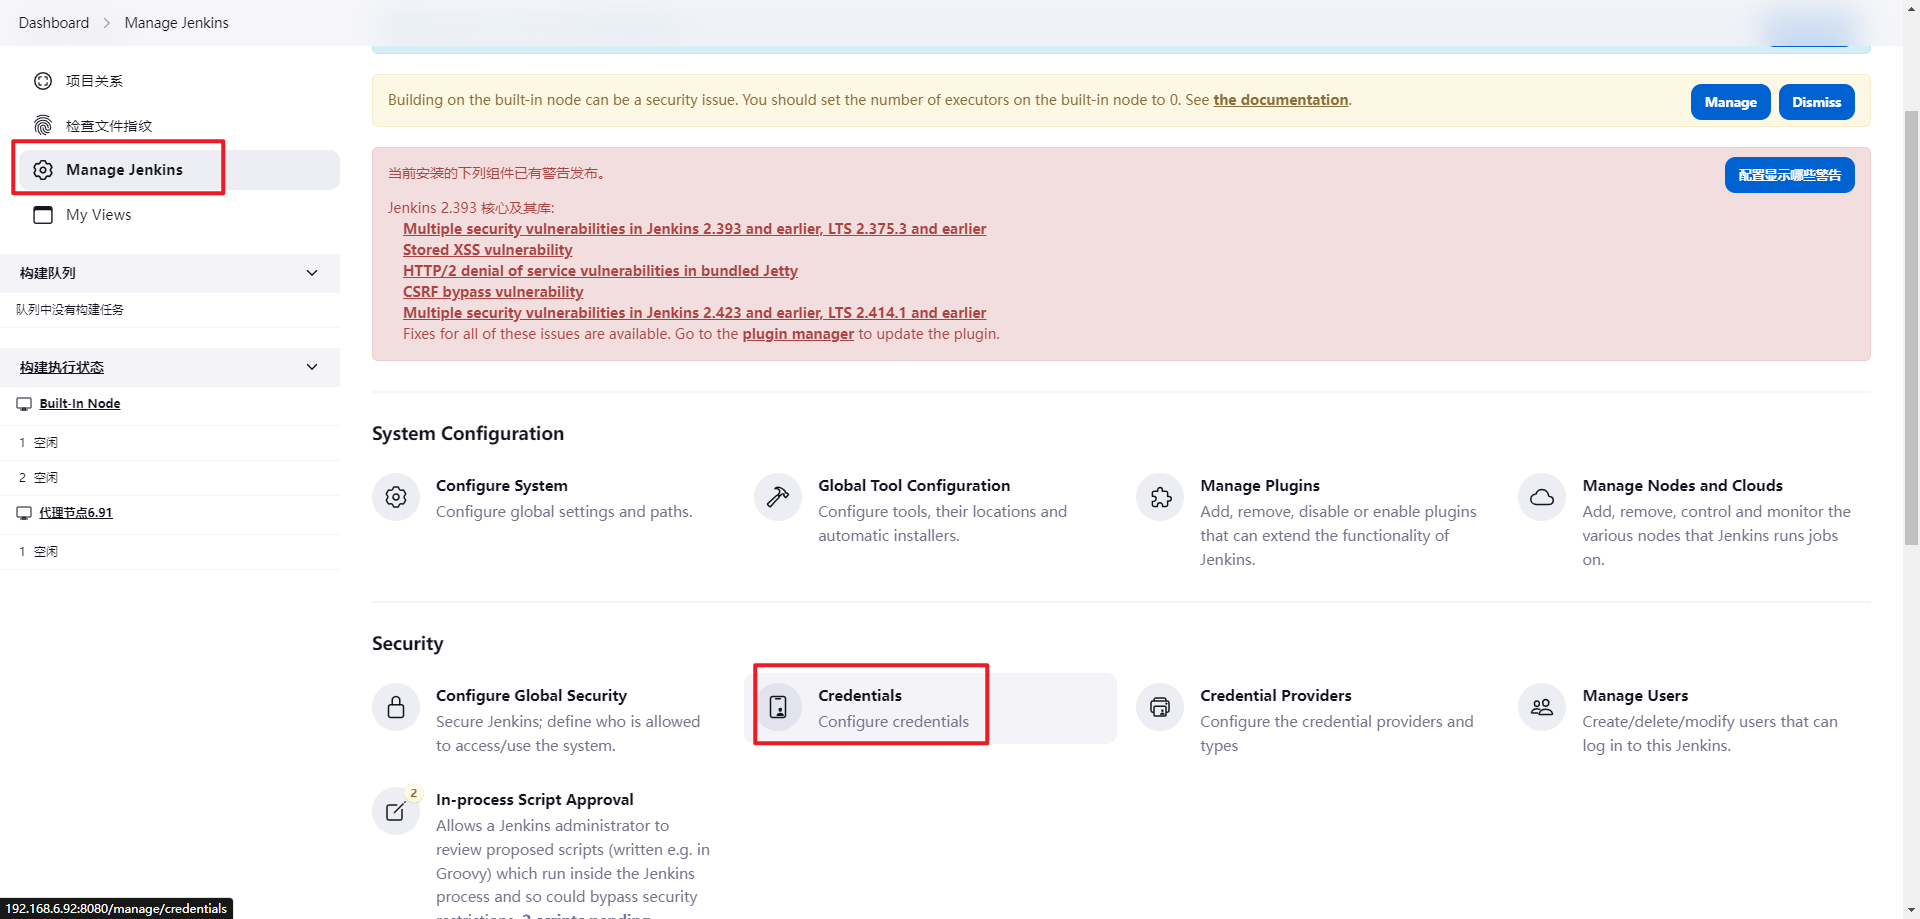This screenshot has height=919, width=1920.
Task: Click the Global Tool Configuration hammer icon
Action: [778, 497]
